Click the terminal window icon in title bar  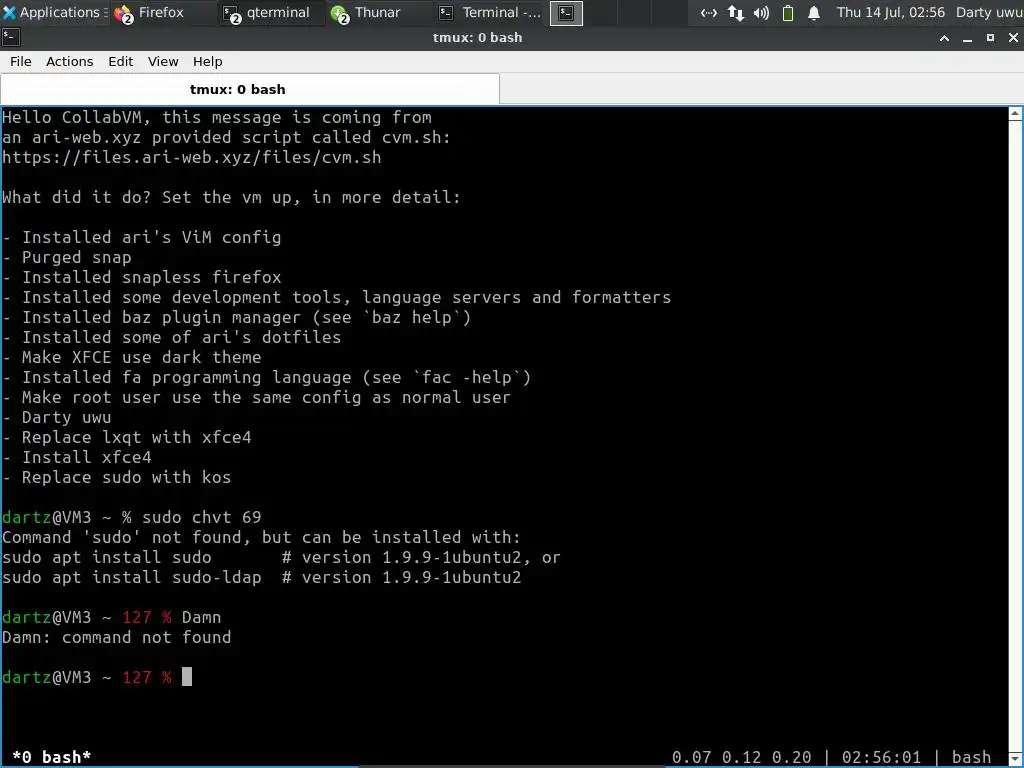(x=10, y=37)
